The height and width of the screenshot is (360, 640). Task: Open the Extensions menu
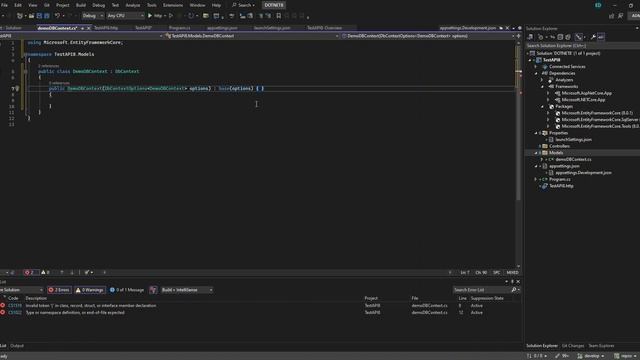(173, 5)
